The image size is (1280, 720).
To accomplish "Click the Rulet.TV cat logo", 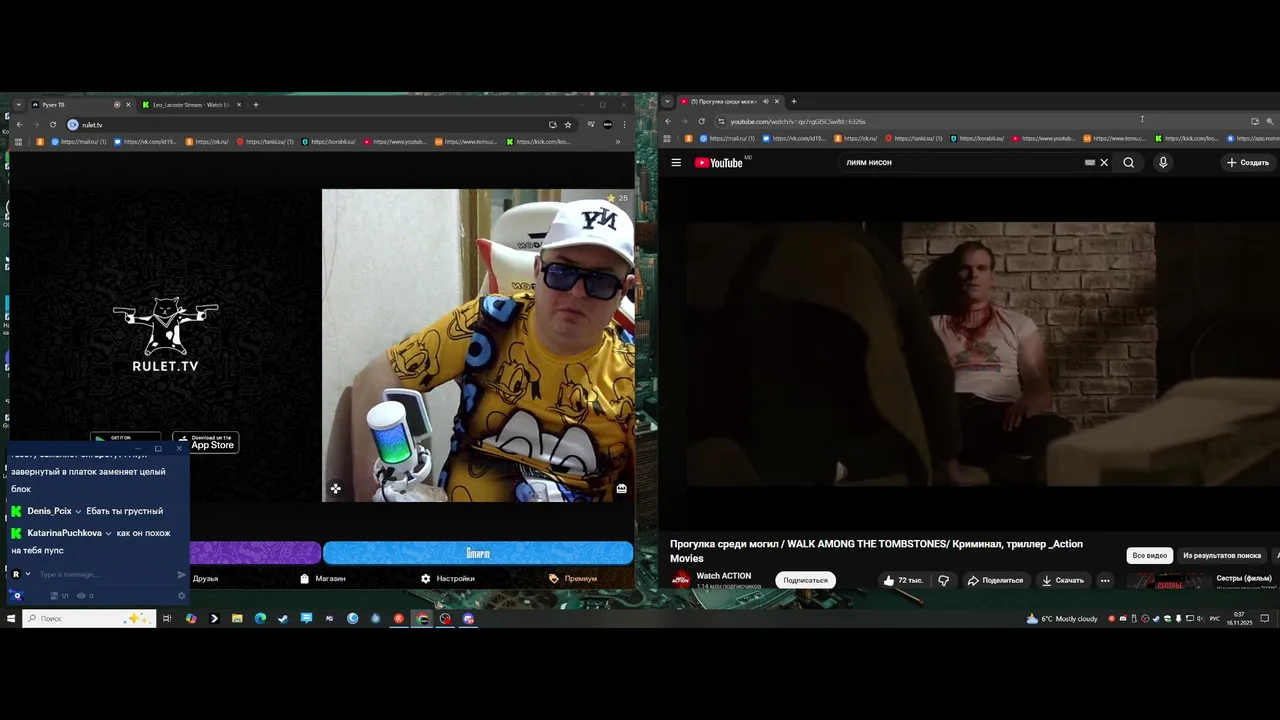I will (165, 334).
